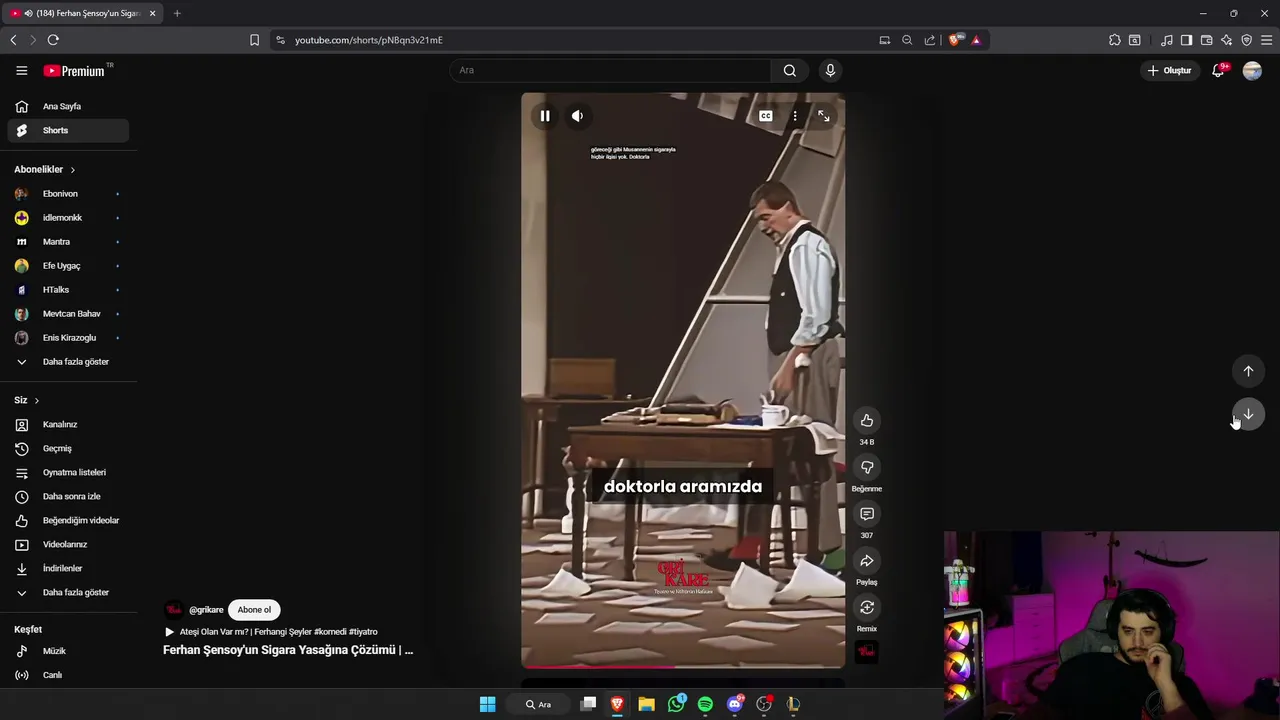Screen dimensions: 1280x720
Task: Pause the Shorts video
Action: tap(545, 116)
